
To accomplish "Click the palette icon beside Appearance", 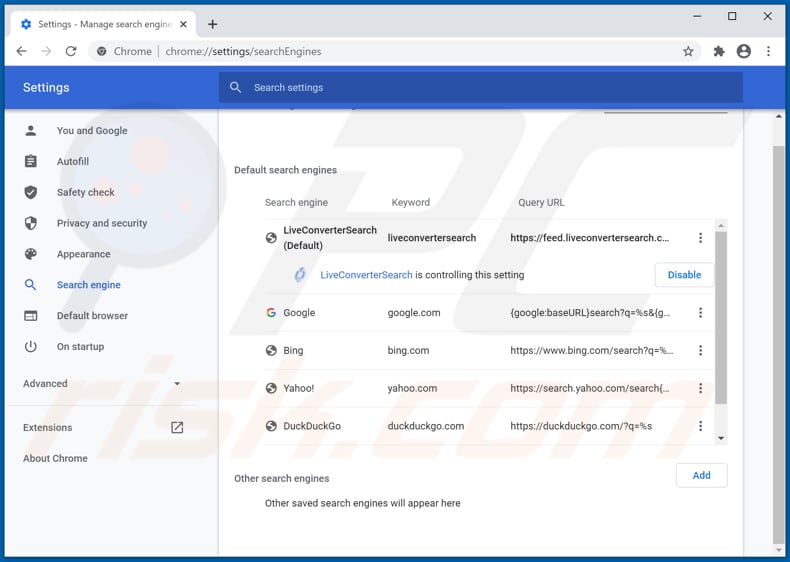I will tap(31, 254).
